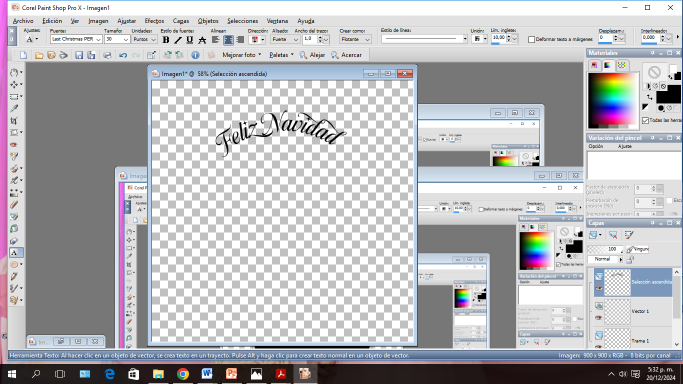
Task: Open Word from the Windows taskbar
Action: click(207, 374)
